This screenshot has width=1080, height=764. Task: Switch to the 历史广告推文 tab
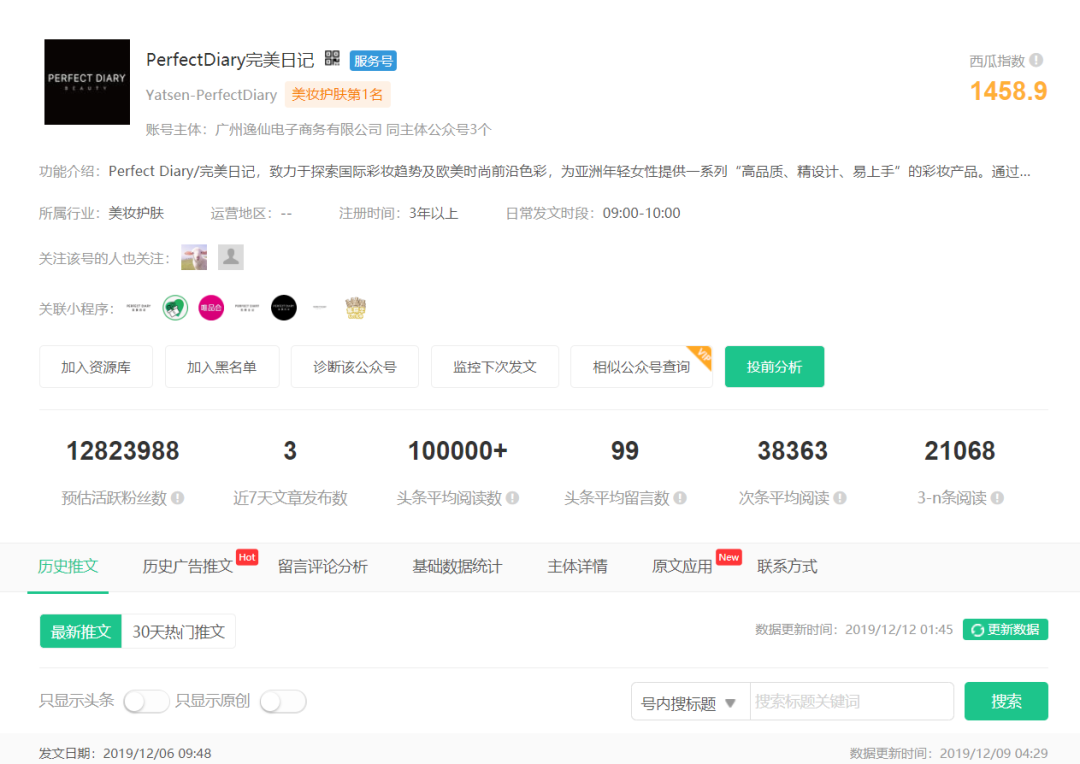(x=187, y=566)
